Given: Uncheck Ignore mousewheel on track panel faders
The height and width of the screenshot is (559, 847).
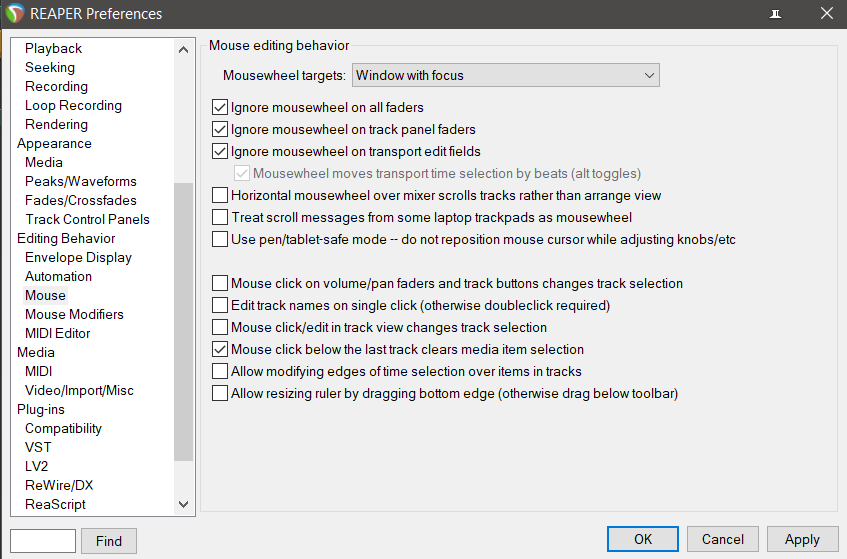Looking at the screenshot, I should pos(220,130).
